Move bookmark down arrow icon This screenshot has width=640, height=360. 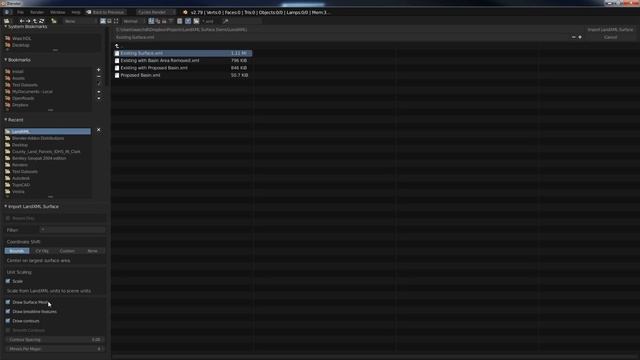(x=99, y=98)
